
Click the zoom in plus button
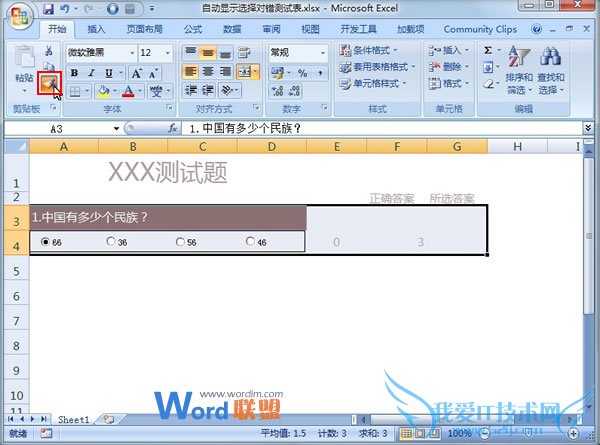click(573, 434)
